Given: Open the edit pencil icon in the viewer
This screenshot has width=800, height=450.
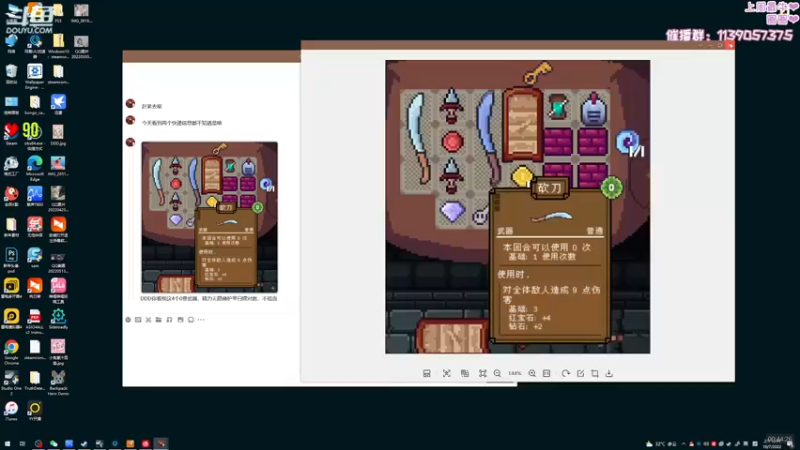Looking at the screenshot, I should tap(580, 373).
